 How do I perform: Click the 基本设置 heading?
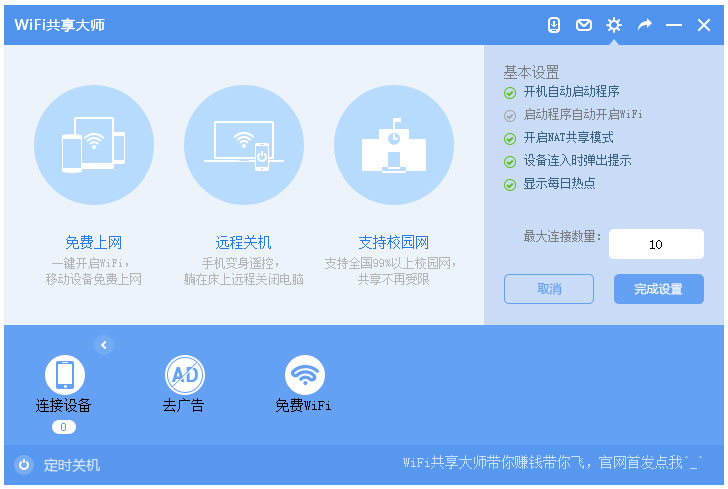coord(532,72)
